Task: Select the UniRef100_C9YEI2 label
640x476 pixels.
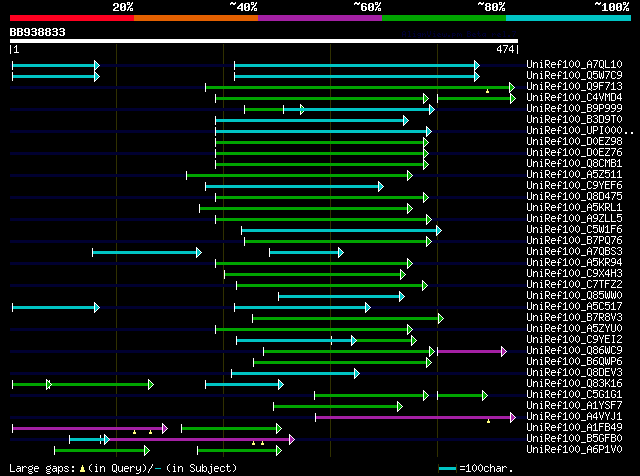Action: pyautogui.click(x=574, y=340)
